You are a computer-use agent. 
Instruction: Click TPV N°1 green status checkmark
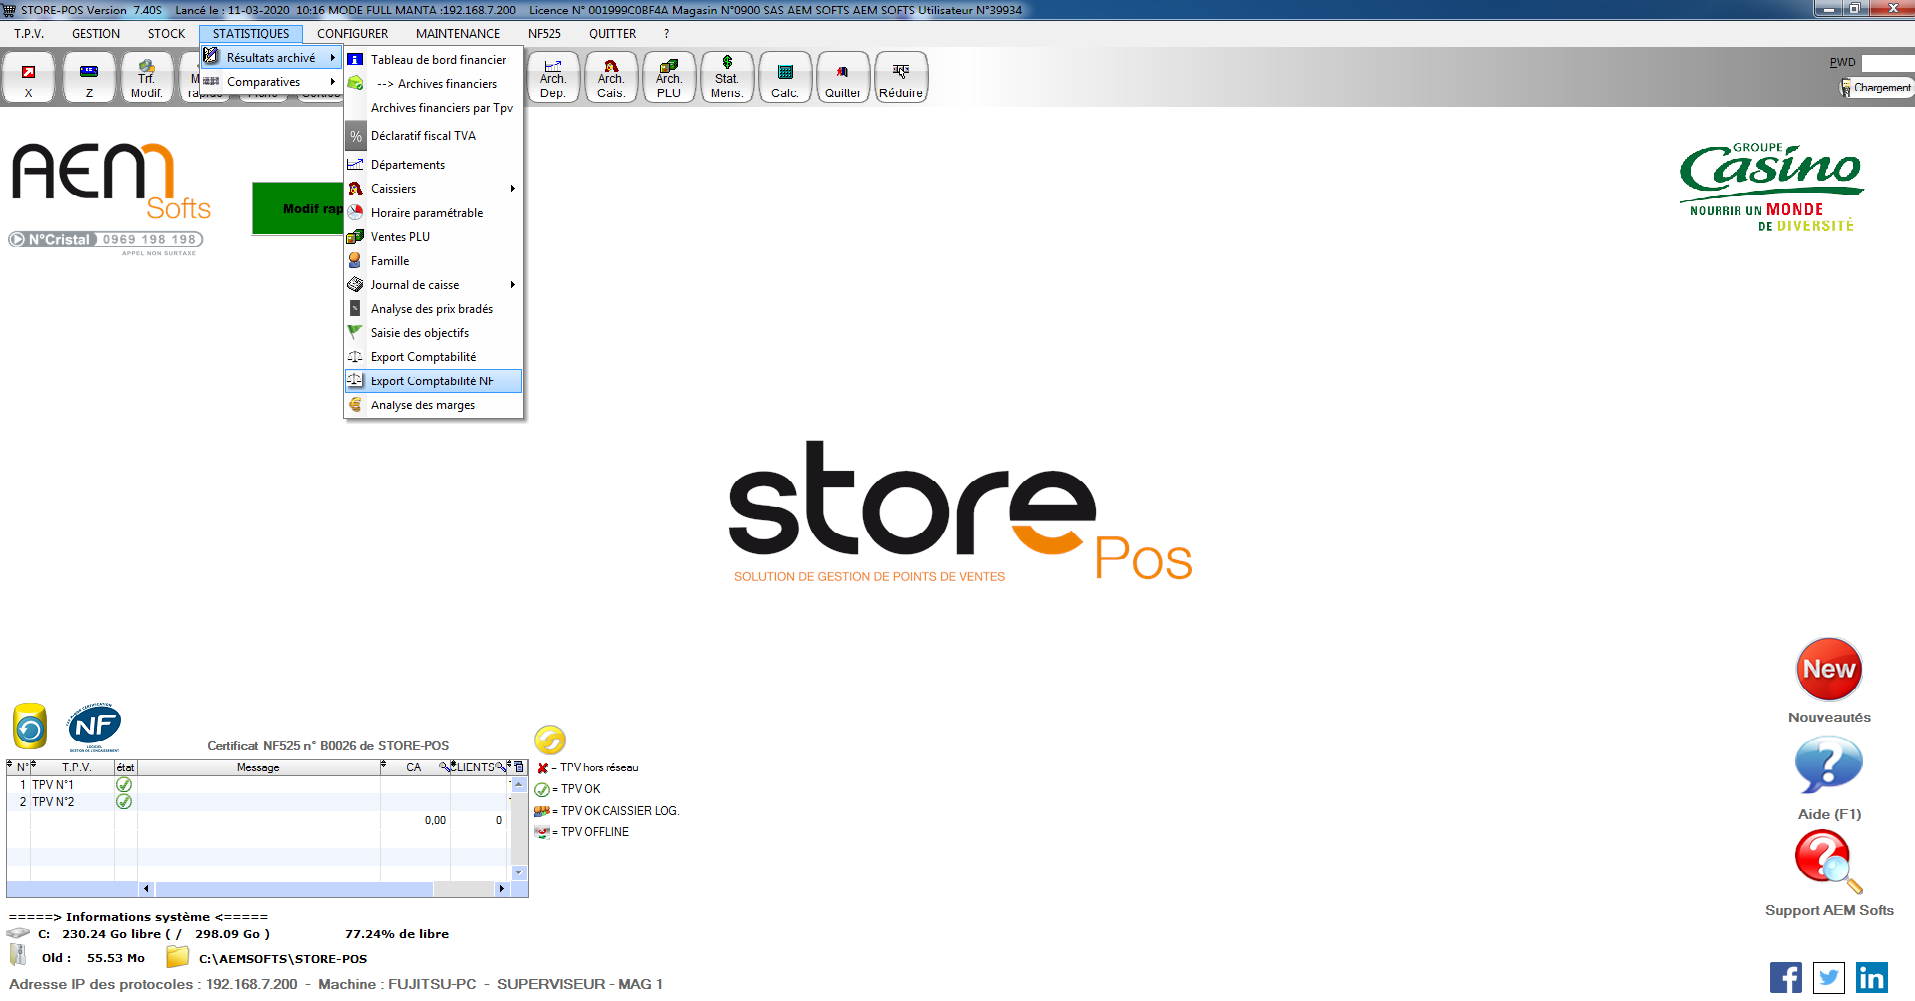pyautogui.click(x=124, y=785)
